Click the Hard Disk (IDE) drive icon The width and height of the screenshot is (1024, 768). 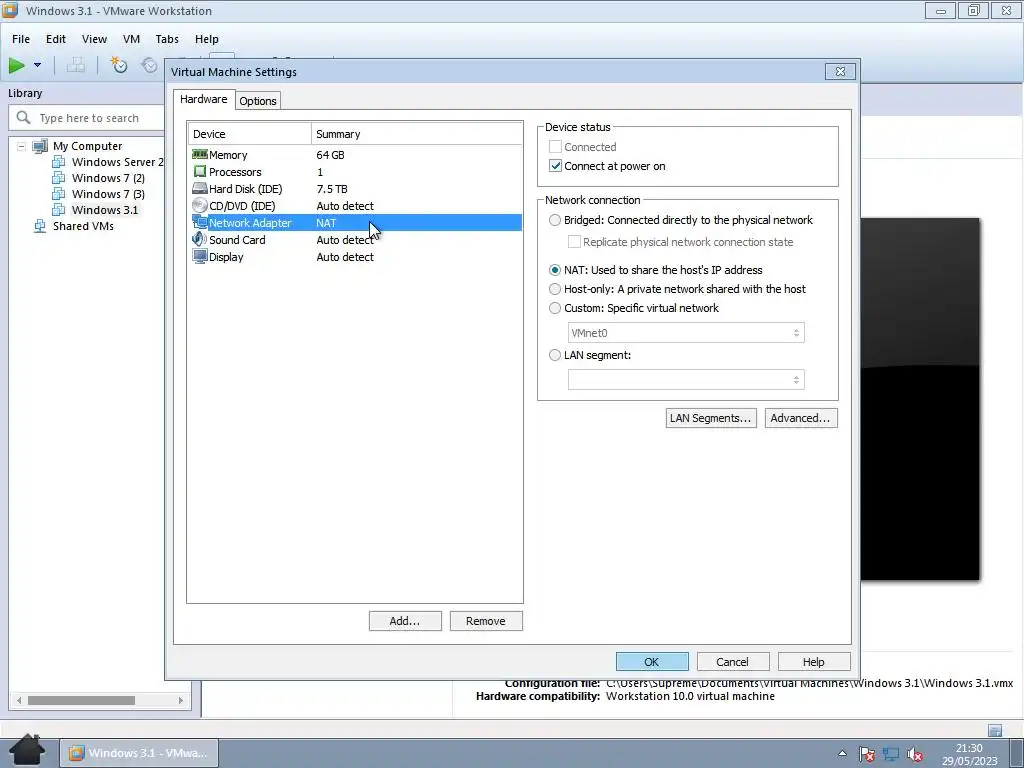200,189
